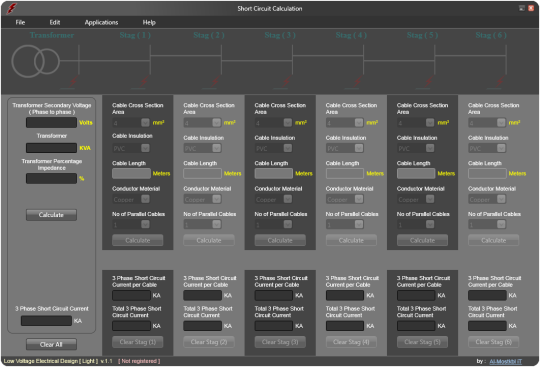Click the Clear Stag (1) button

click(x=138, y=342)
